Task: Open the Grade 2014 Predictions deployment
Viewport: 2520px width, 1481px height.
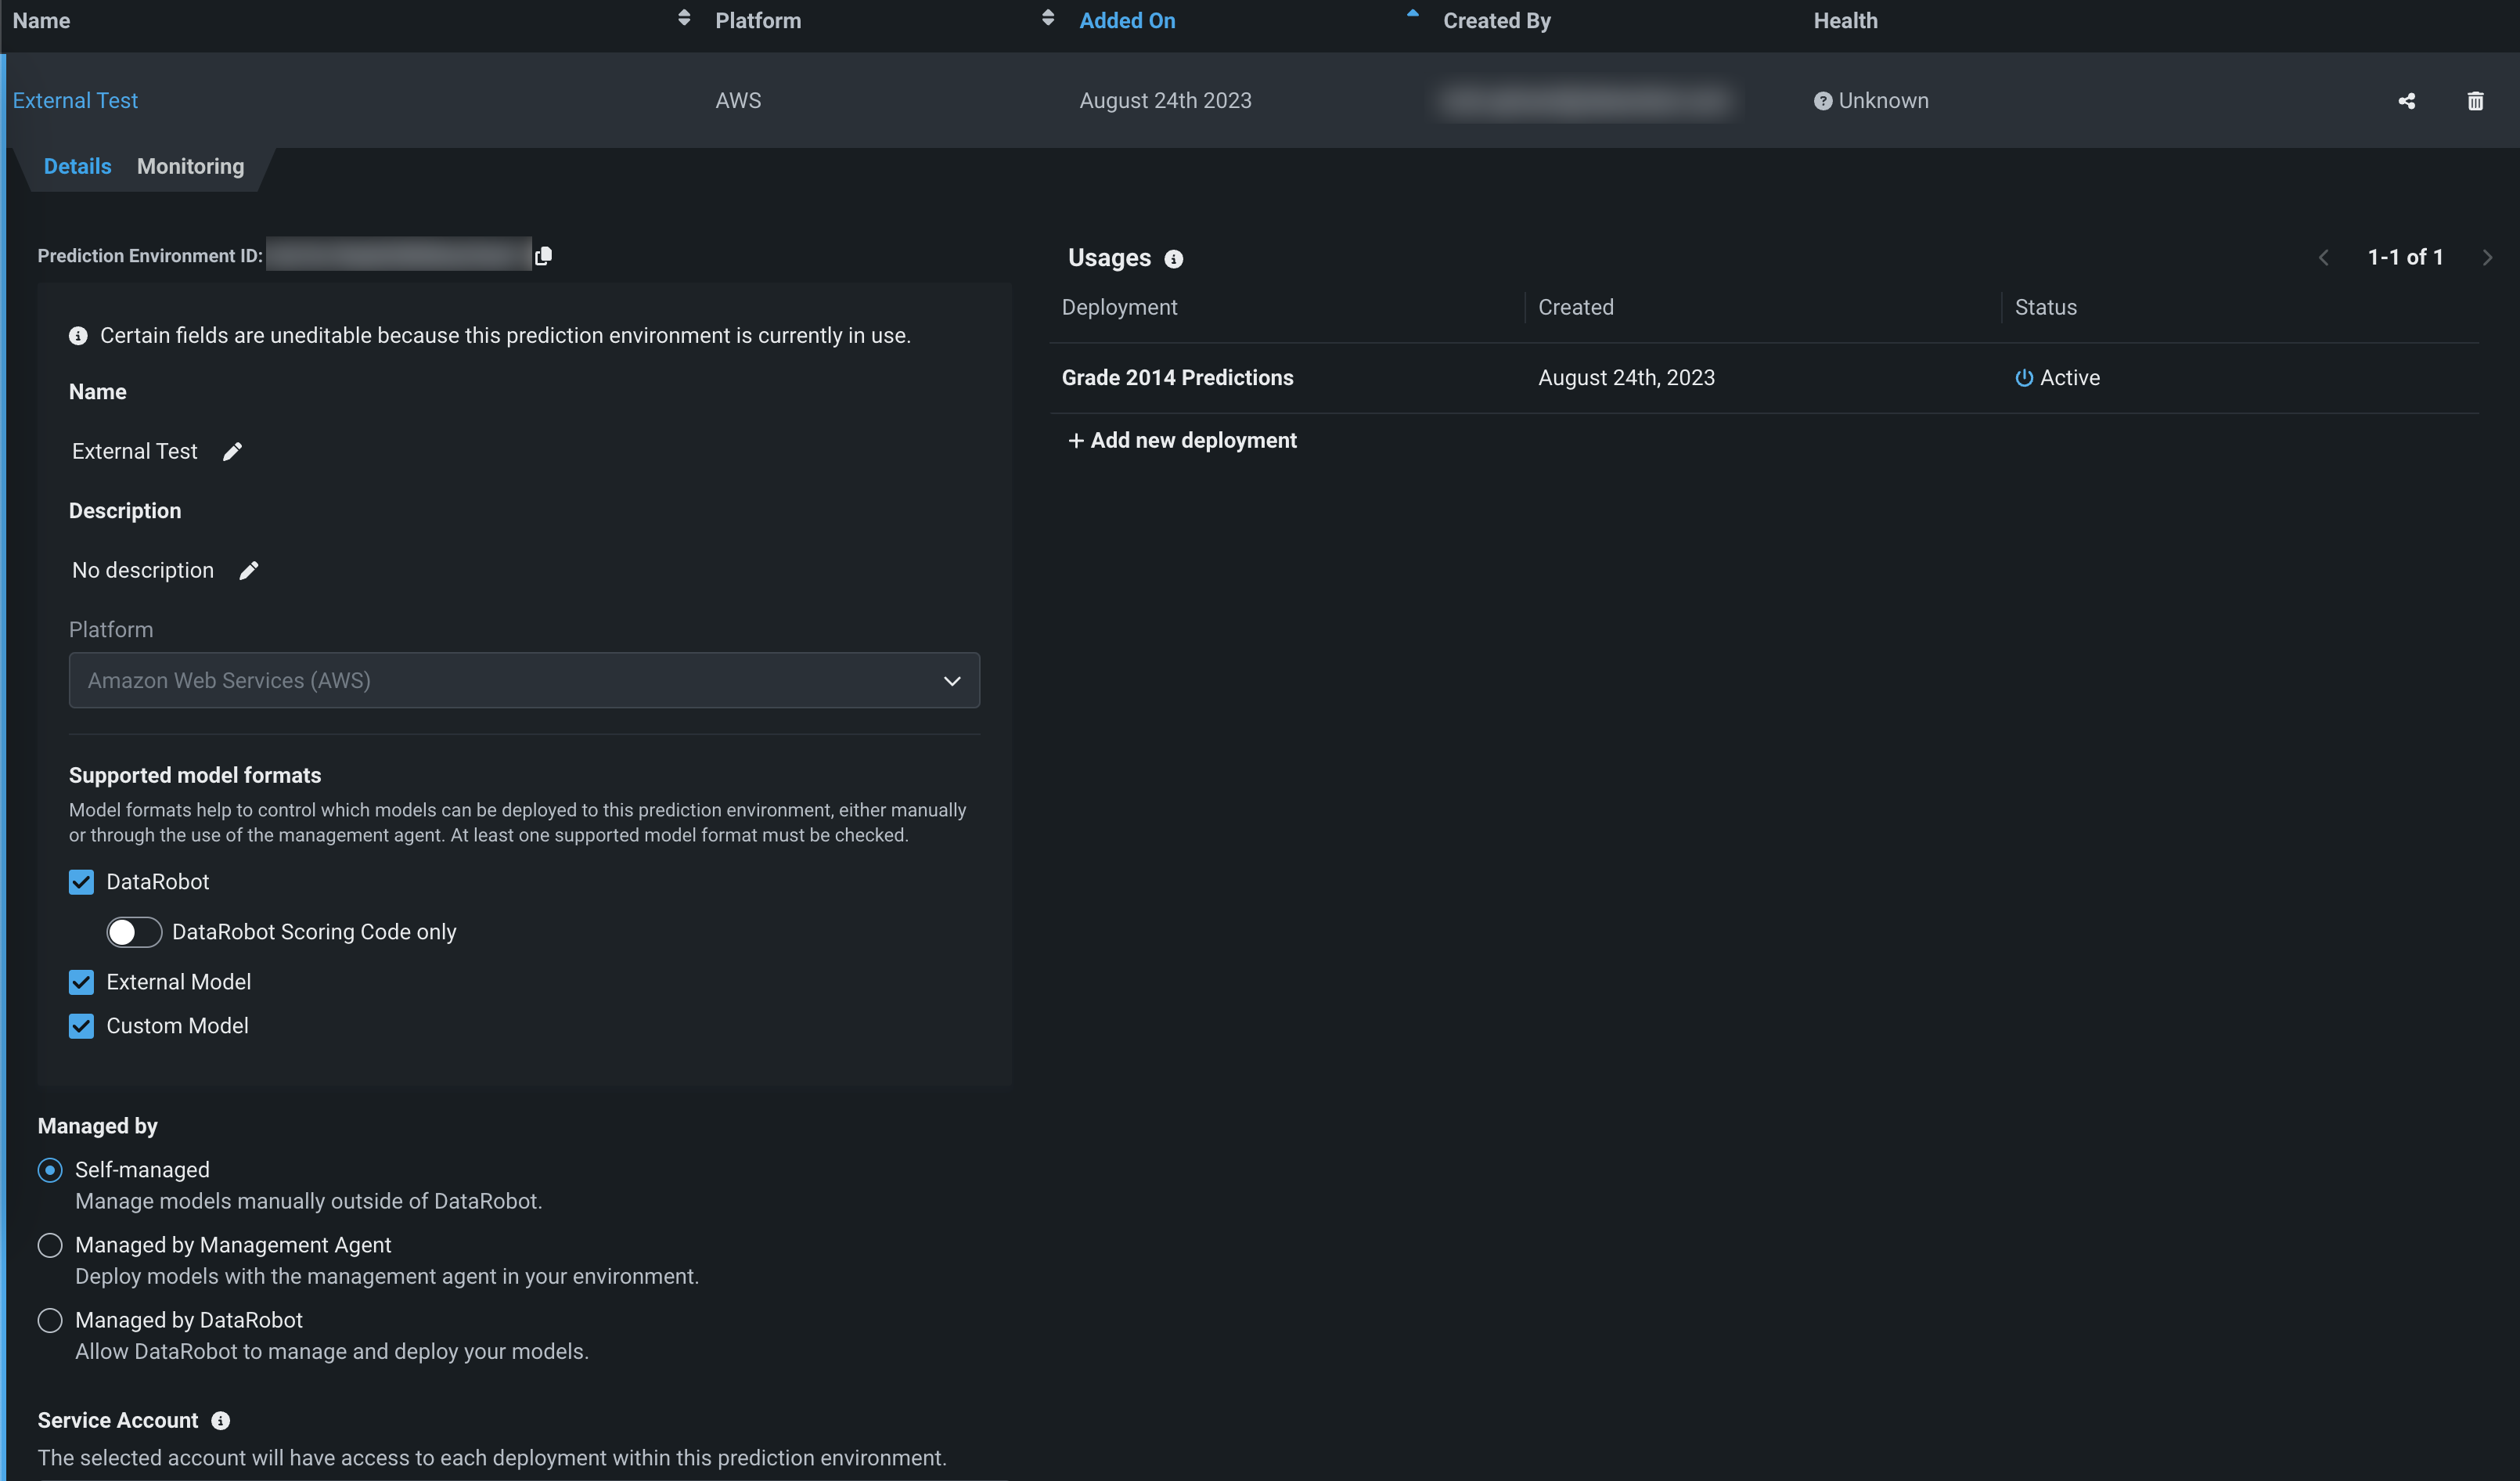Action: (x=1177, y=378)
